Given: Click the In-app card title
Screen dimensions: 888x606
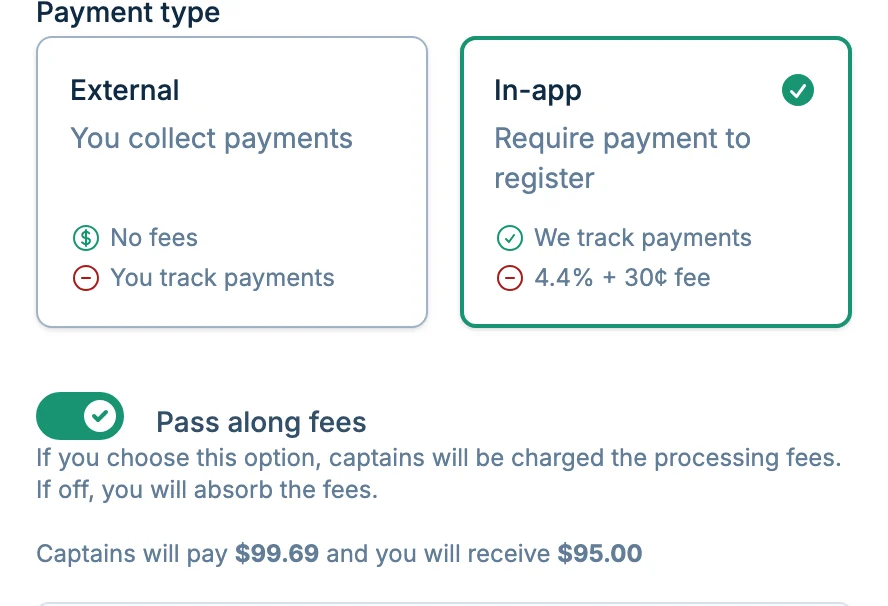Looking at the screenshot, I should point(537,90).
